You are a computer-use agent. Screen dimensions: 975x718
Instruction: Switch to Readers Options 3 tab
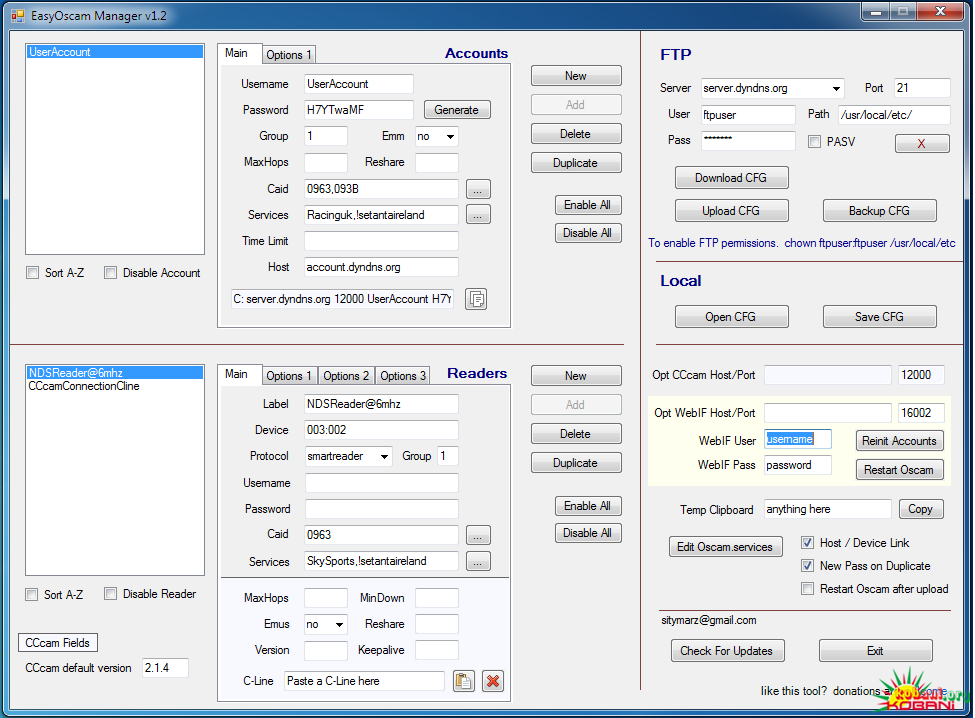[x=403, y=375]
